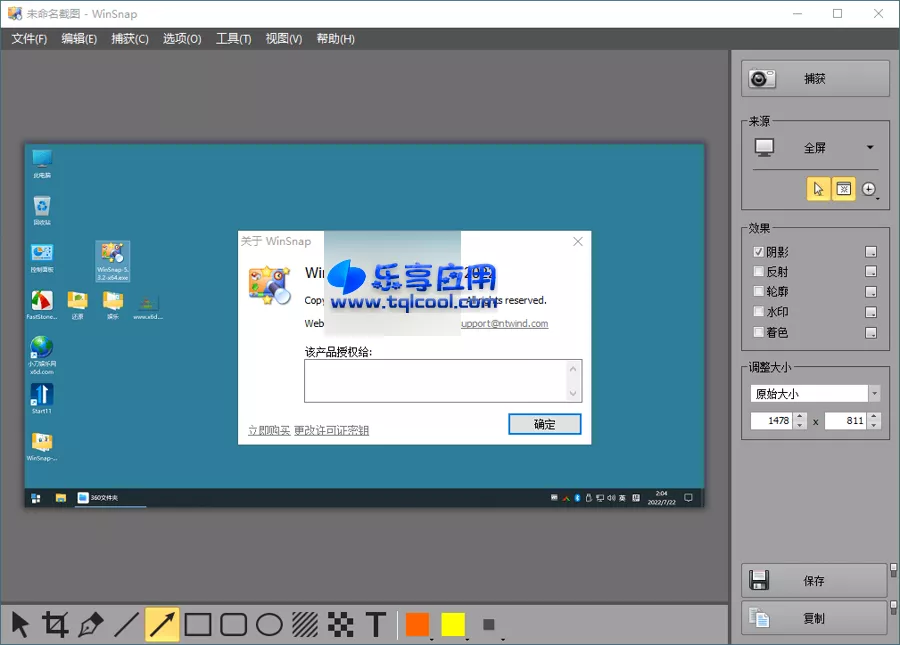Select the pen annotation tool
900x645 pixels.
tap(90, 623)
